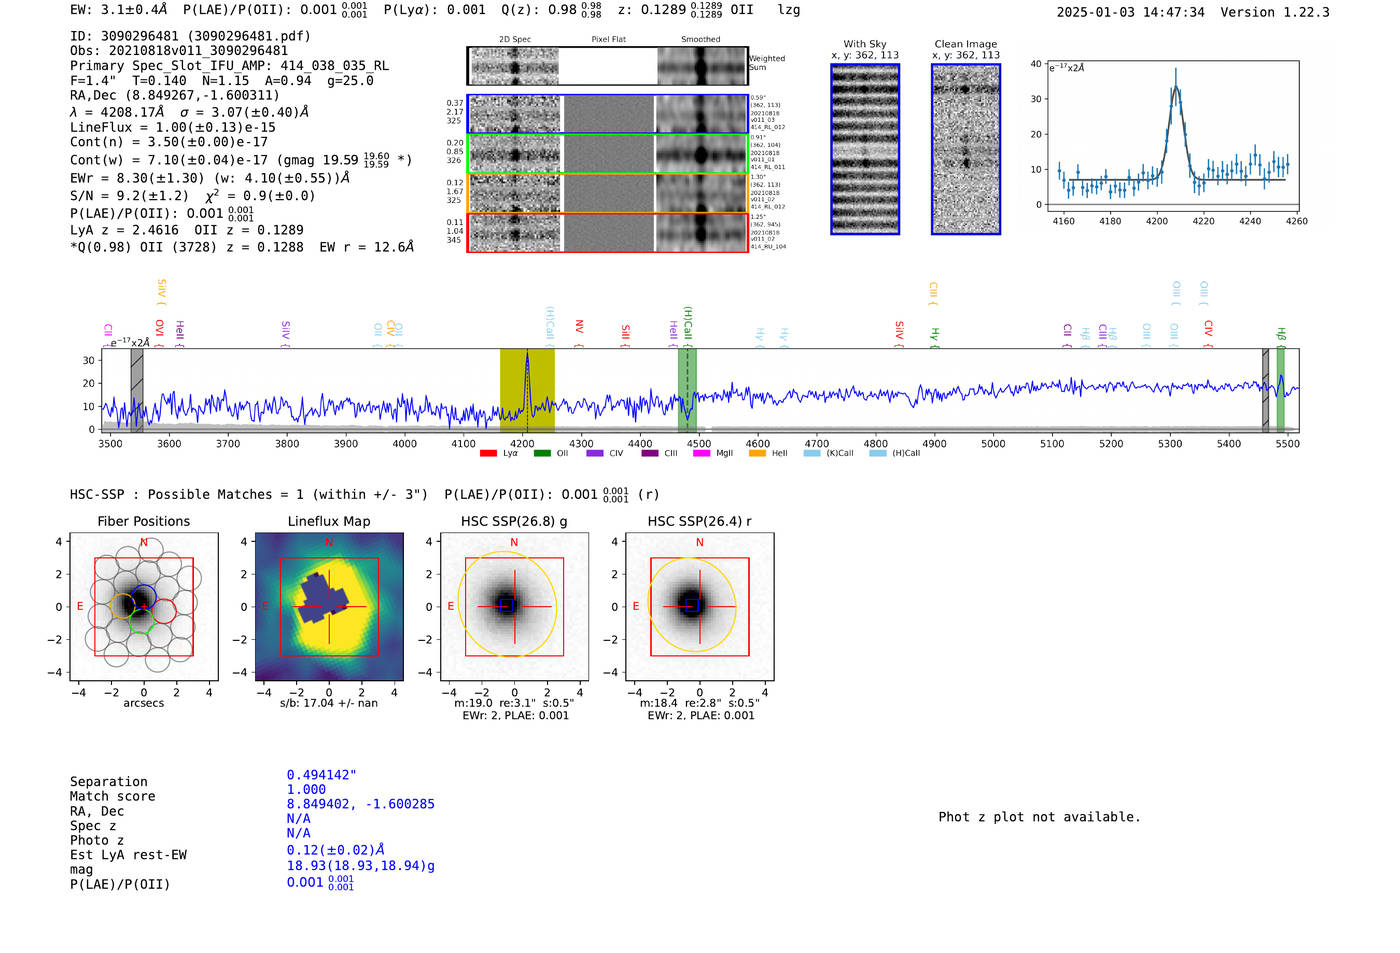Screen dimensions: 1400x953
Task: Click the s/b: 17.04 +/- nan caption
Action: (x=329, y=703)
